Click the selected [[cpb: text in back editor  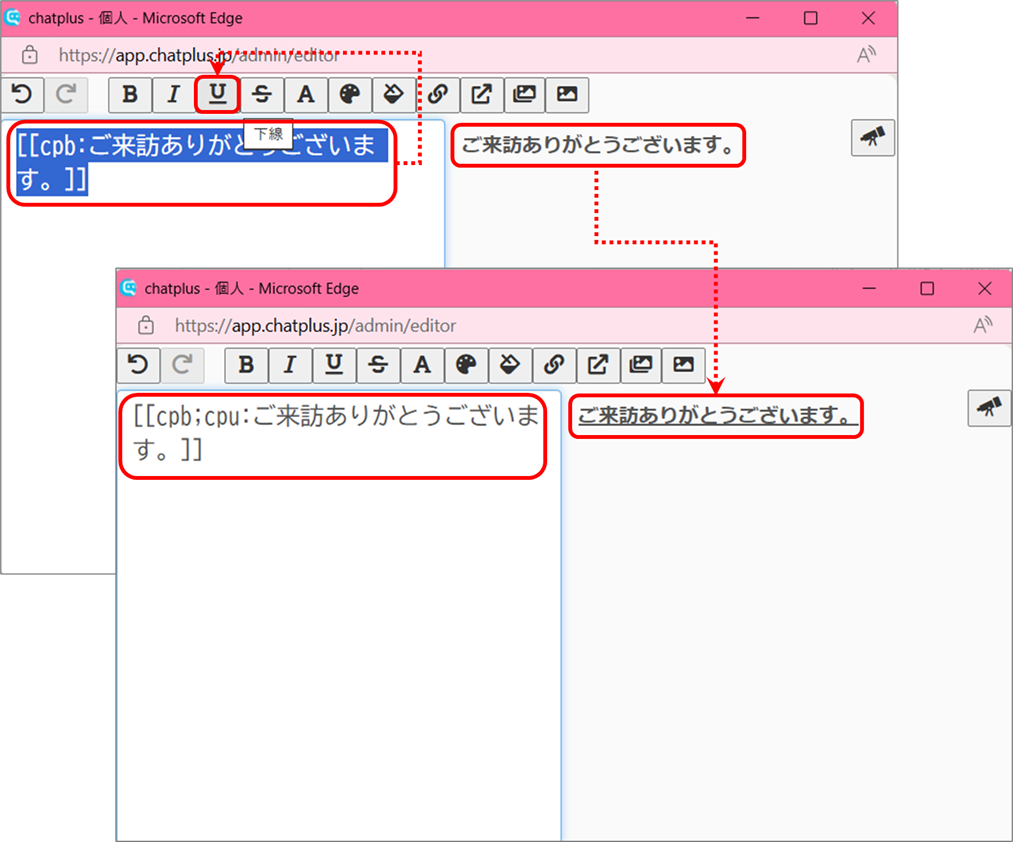[202, 162]
